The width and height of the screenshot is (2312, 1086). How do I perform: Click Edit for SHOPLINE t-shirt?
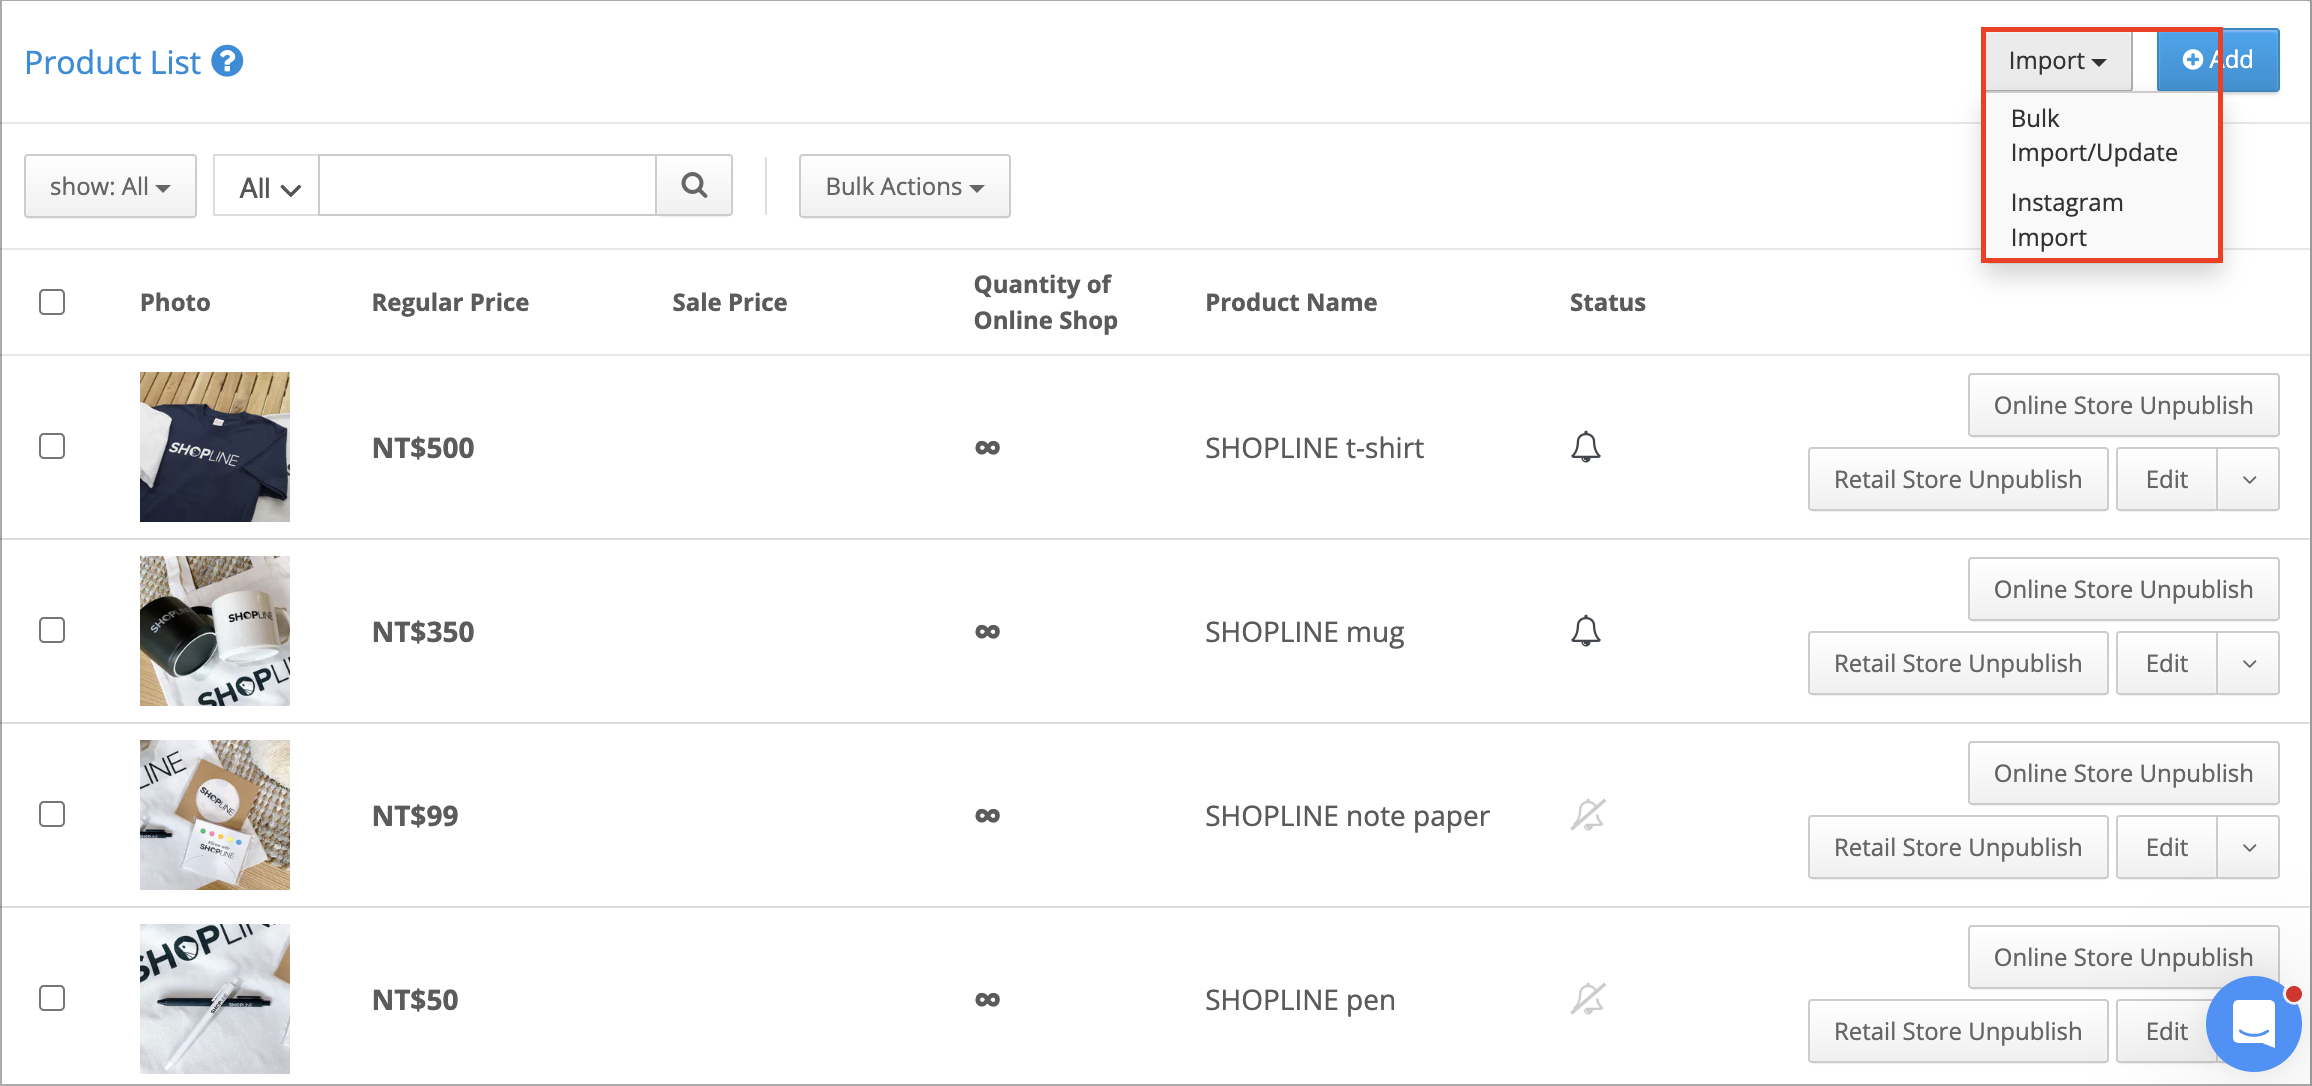2167,479
